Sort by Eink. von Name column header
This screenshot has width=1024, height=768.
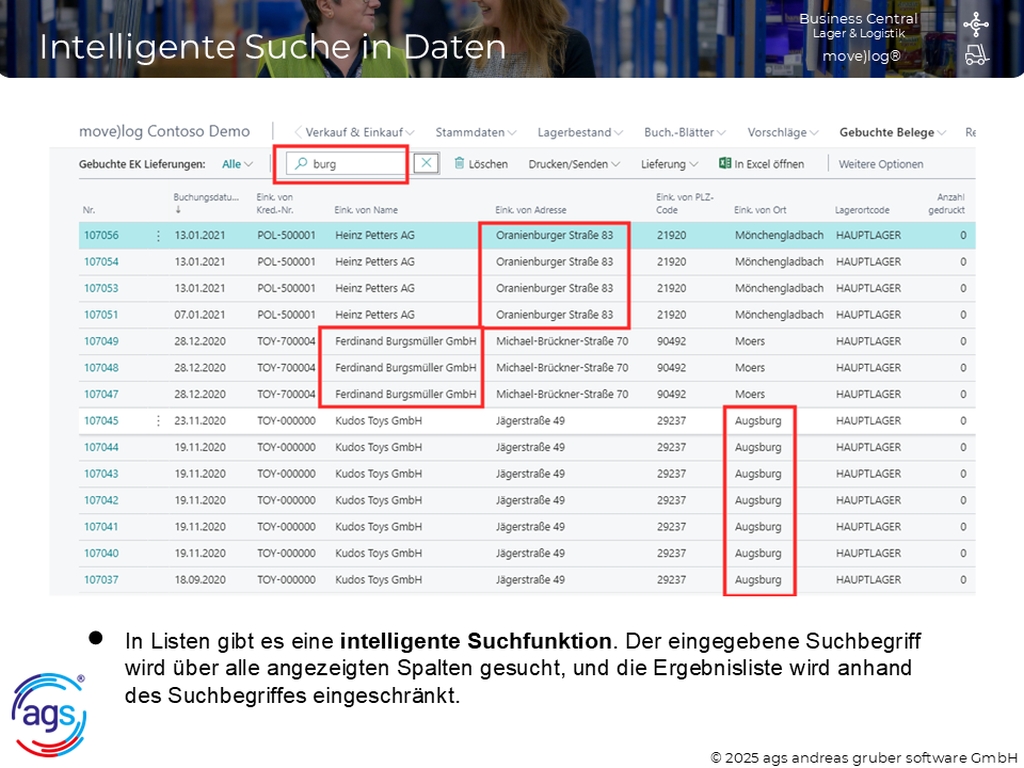(x=366, y=210)
